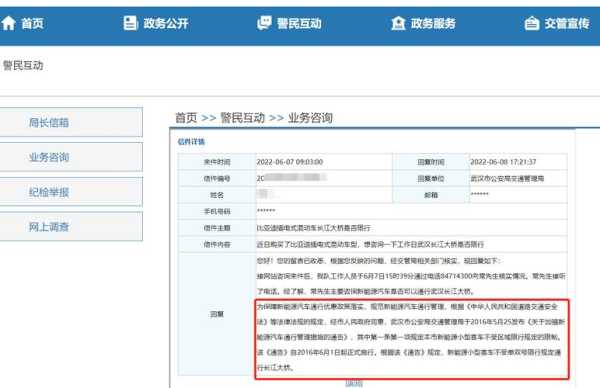The height and width of the screenshot is (388, 600).
Task: Click the 警民互动 chat icon
Action: 264,23
